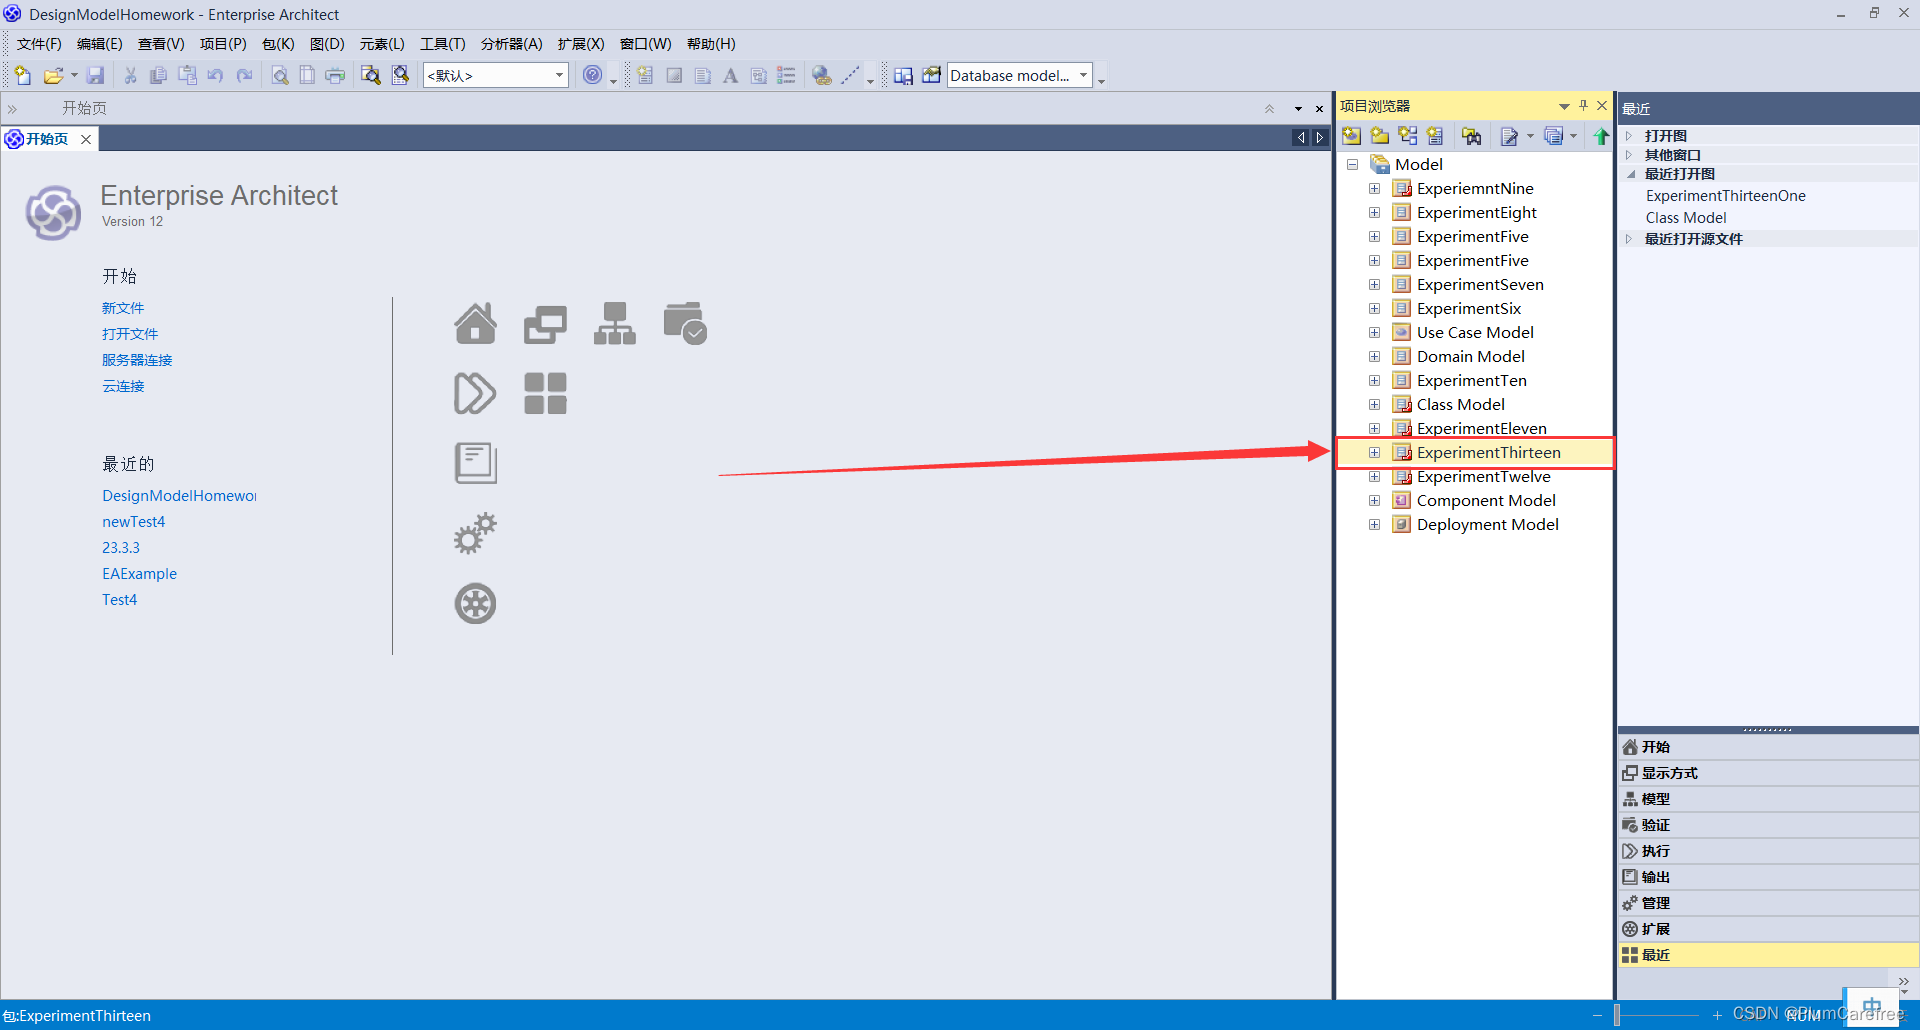Select the 验证 portal bar at bottom right

point(1768,825)
